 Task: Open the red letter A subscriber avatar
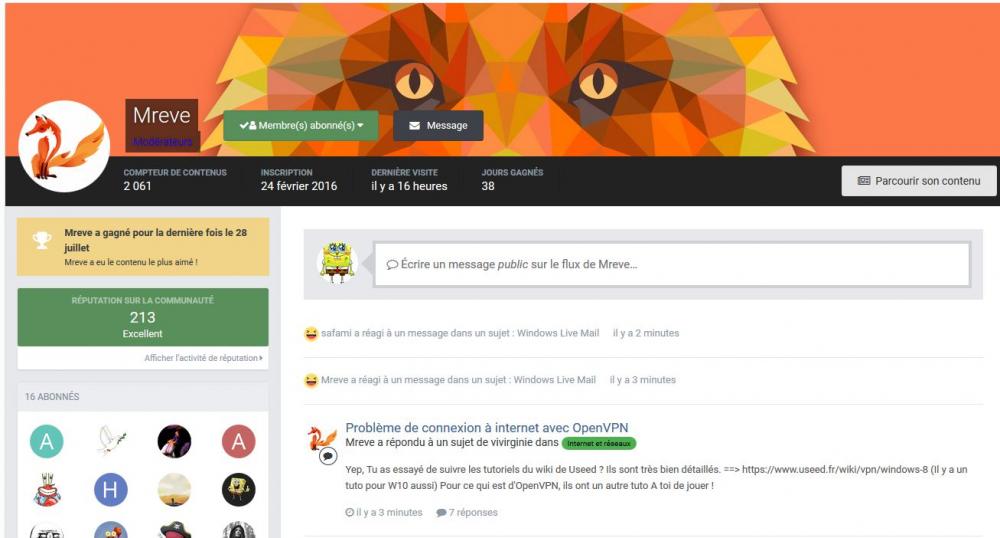(239, 441)
